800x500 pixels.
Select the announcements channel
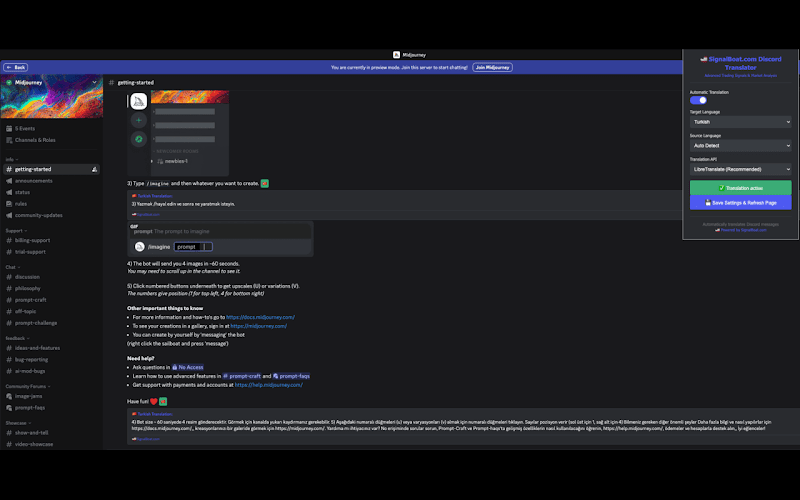coord(34,181)
